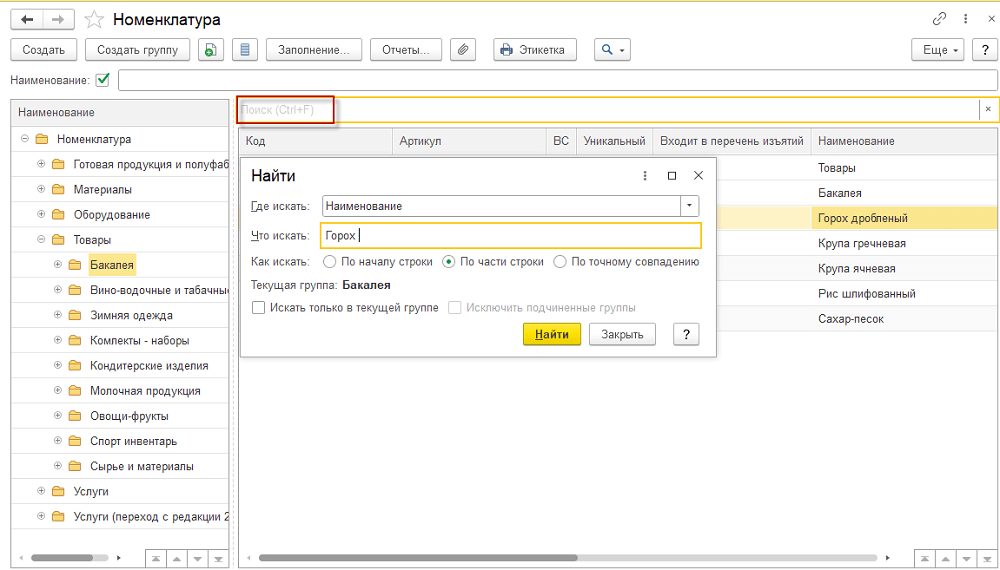Select the Овощи-фрукты tree item
This screenshot has height=570, width=1000.
tap(129, 416)
